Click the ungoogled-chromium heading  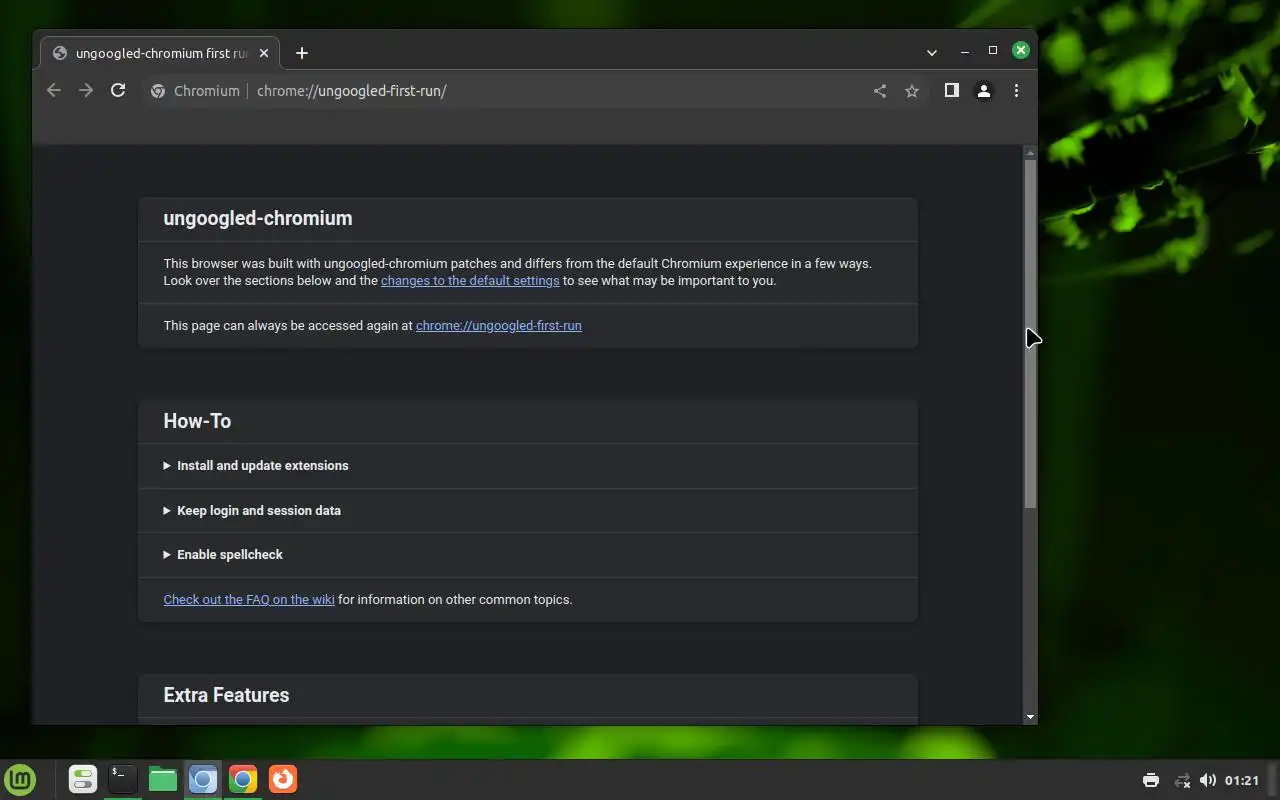click(x=258, y=218)
